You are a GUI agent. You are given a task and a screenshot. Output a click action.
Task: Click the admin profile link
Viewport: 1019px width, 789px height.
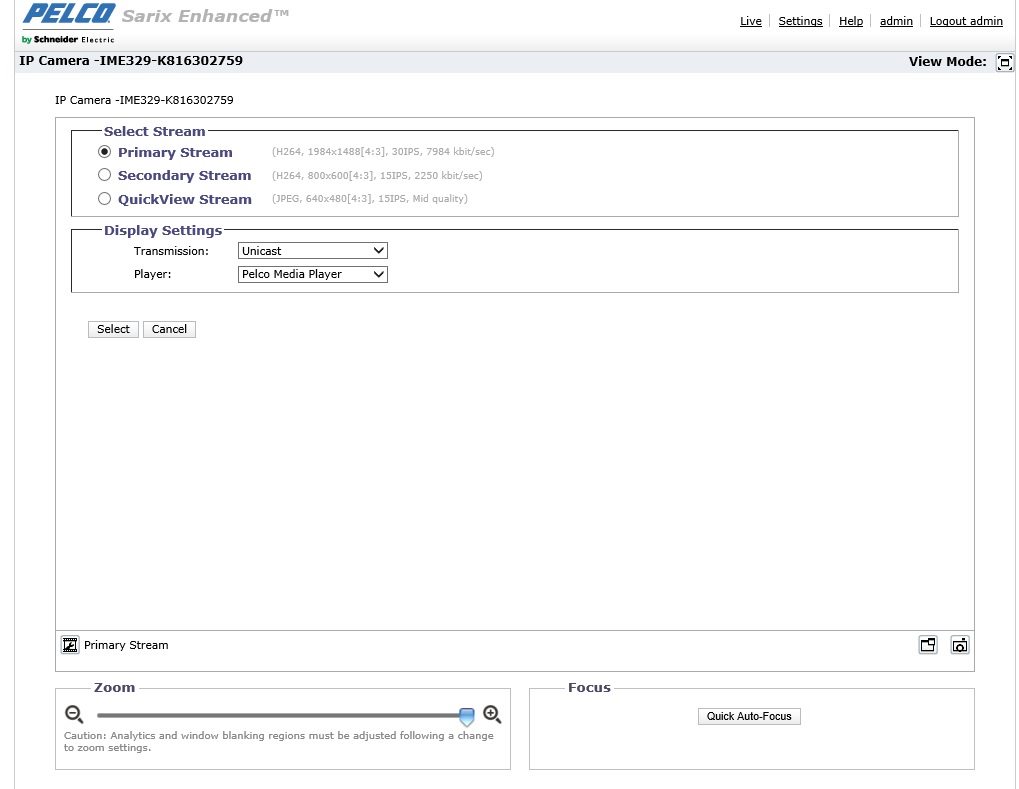point(896,21)
